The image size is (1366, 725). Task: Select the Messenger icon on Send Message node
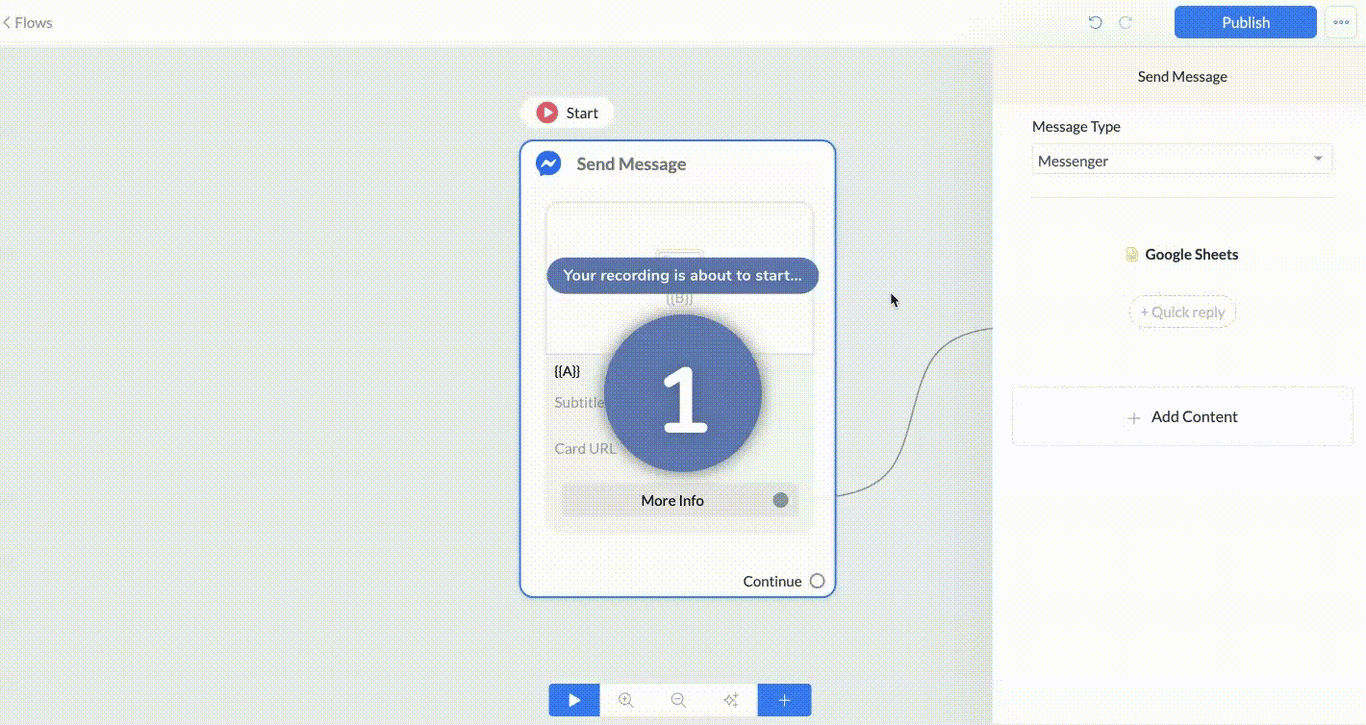547,163
